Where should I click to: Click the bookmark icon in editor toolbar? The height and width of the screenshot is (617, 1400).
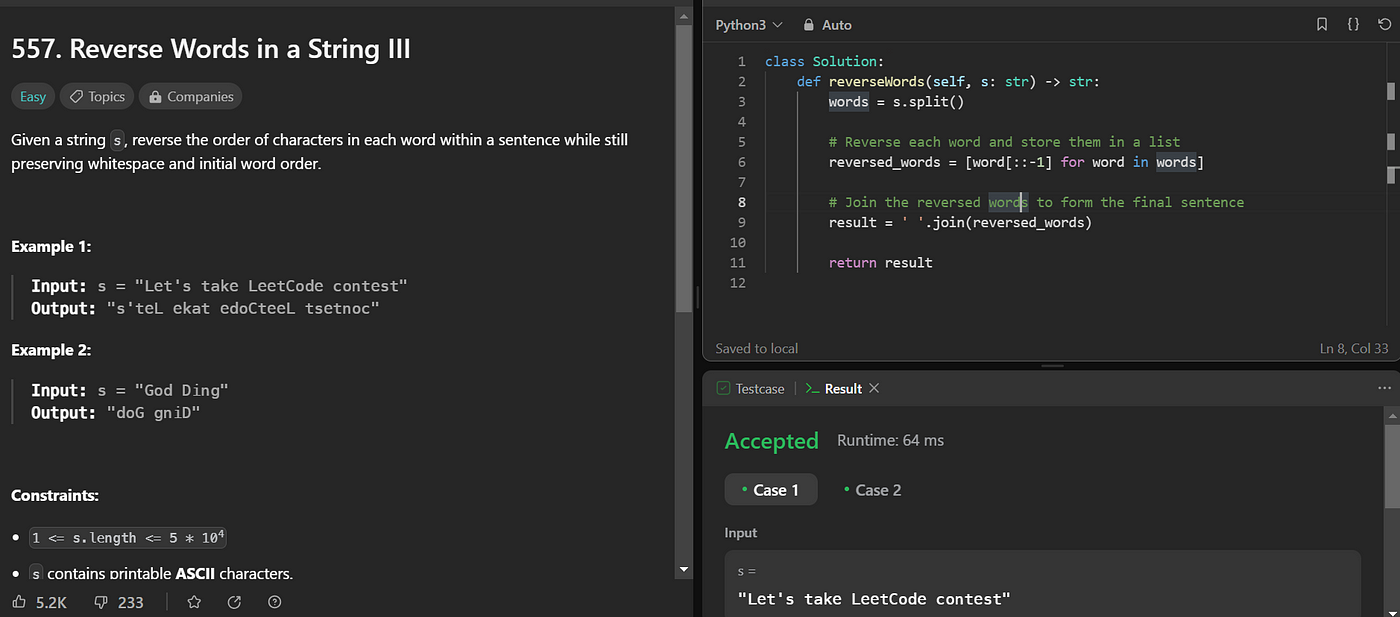click(1322, 25)
